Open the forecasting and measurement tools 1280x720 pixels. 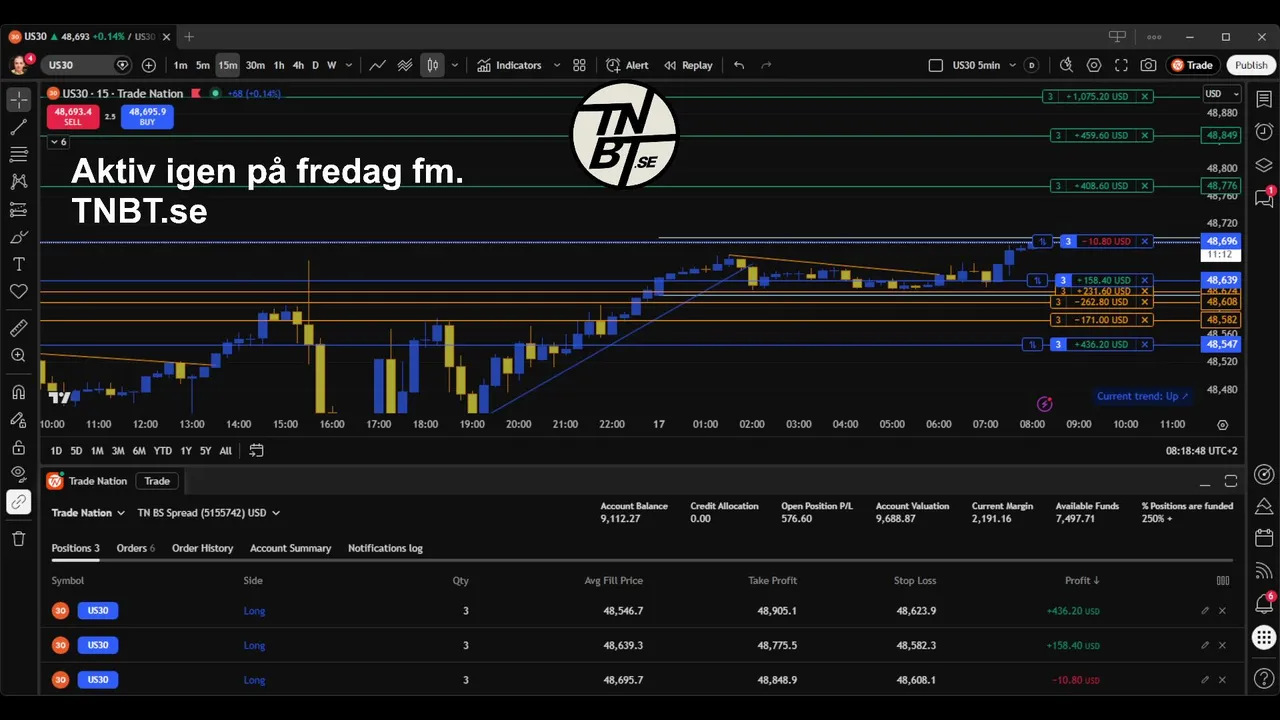(x=18, y=210)
